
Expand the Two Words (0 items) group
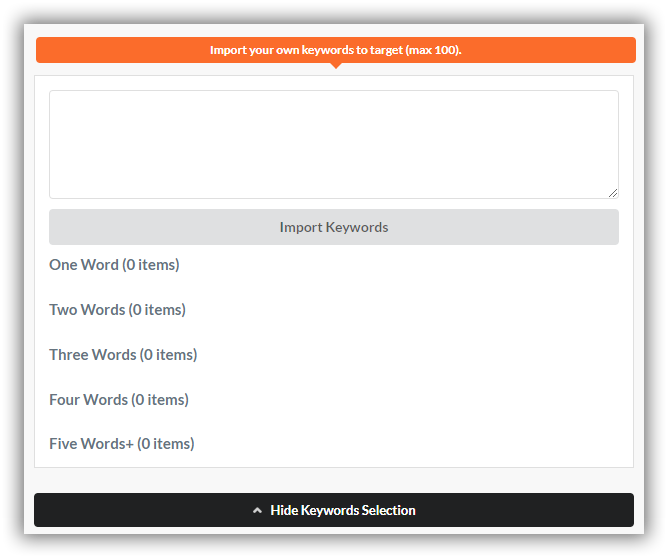tap(118, 310)
